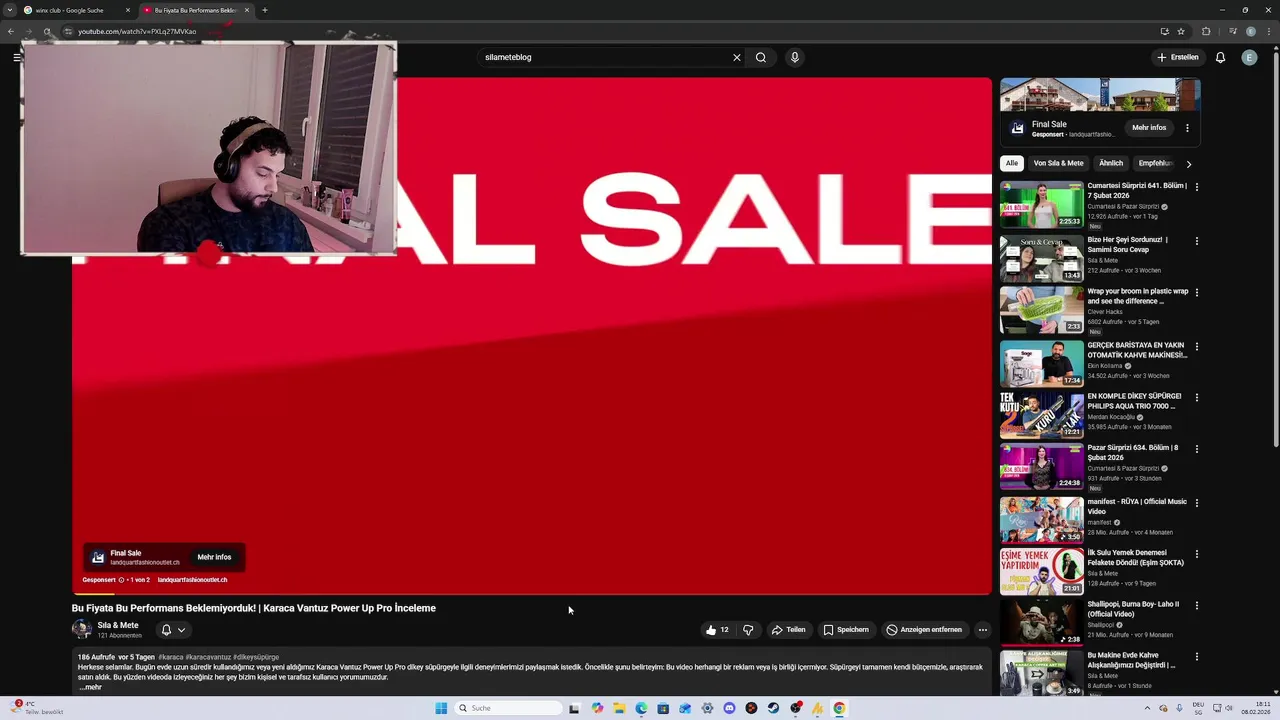Open taskbar clock showing 18:11

1255,708
